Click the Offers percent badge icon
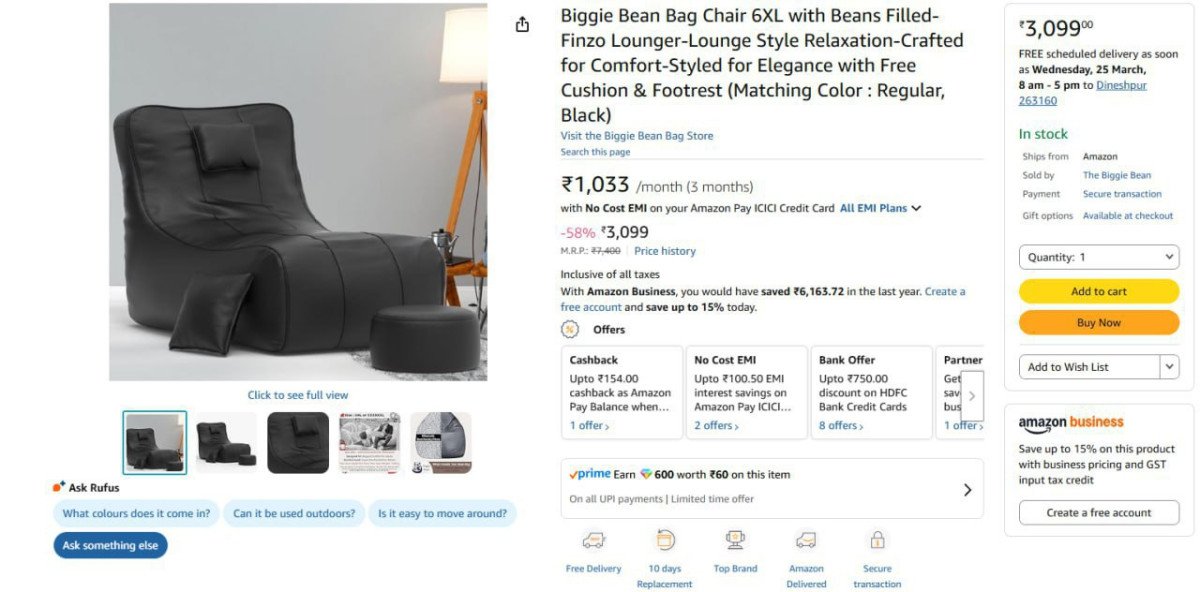Image resolution: width=1200 pixels, height=592 pixels. [570, 329]
